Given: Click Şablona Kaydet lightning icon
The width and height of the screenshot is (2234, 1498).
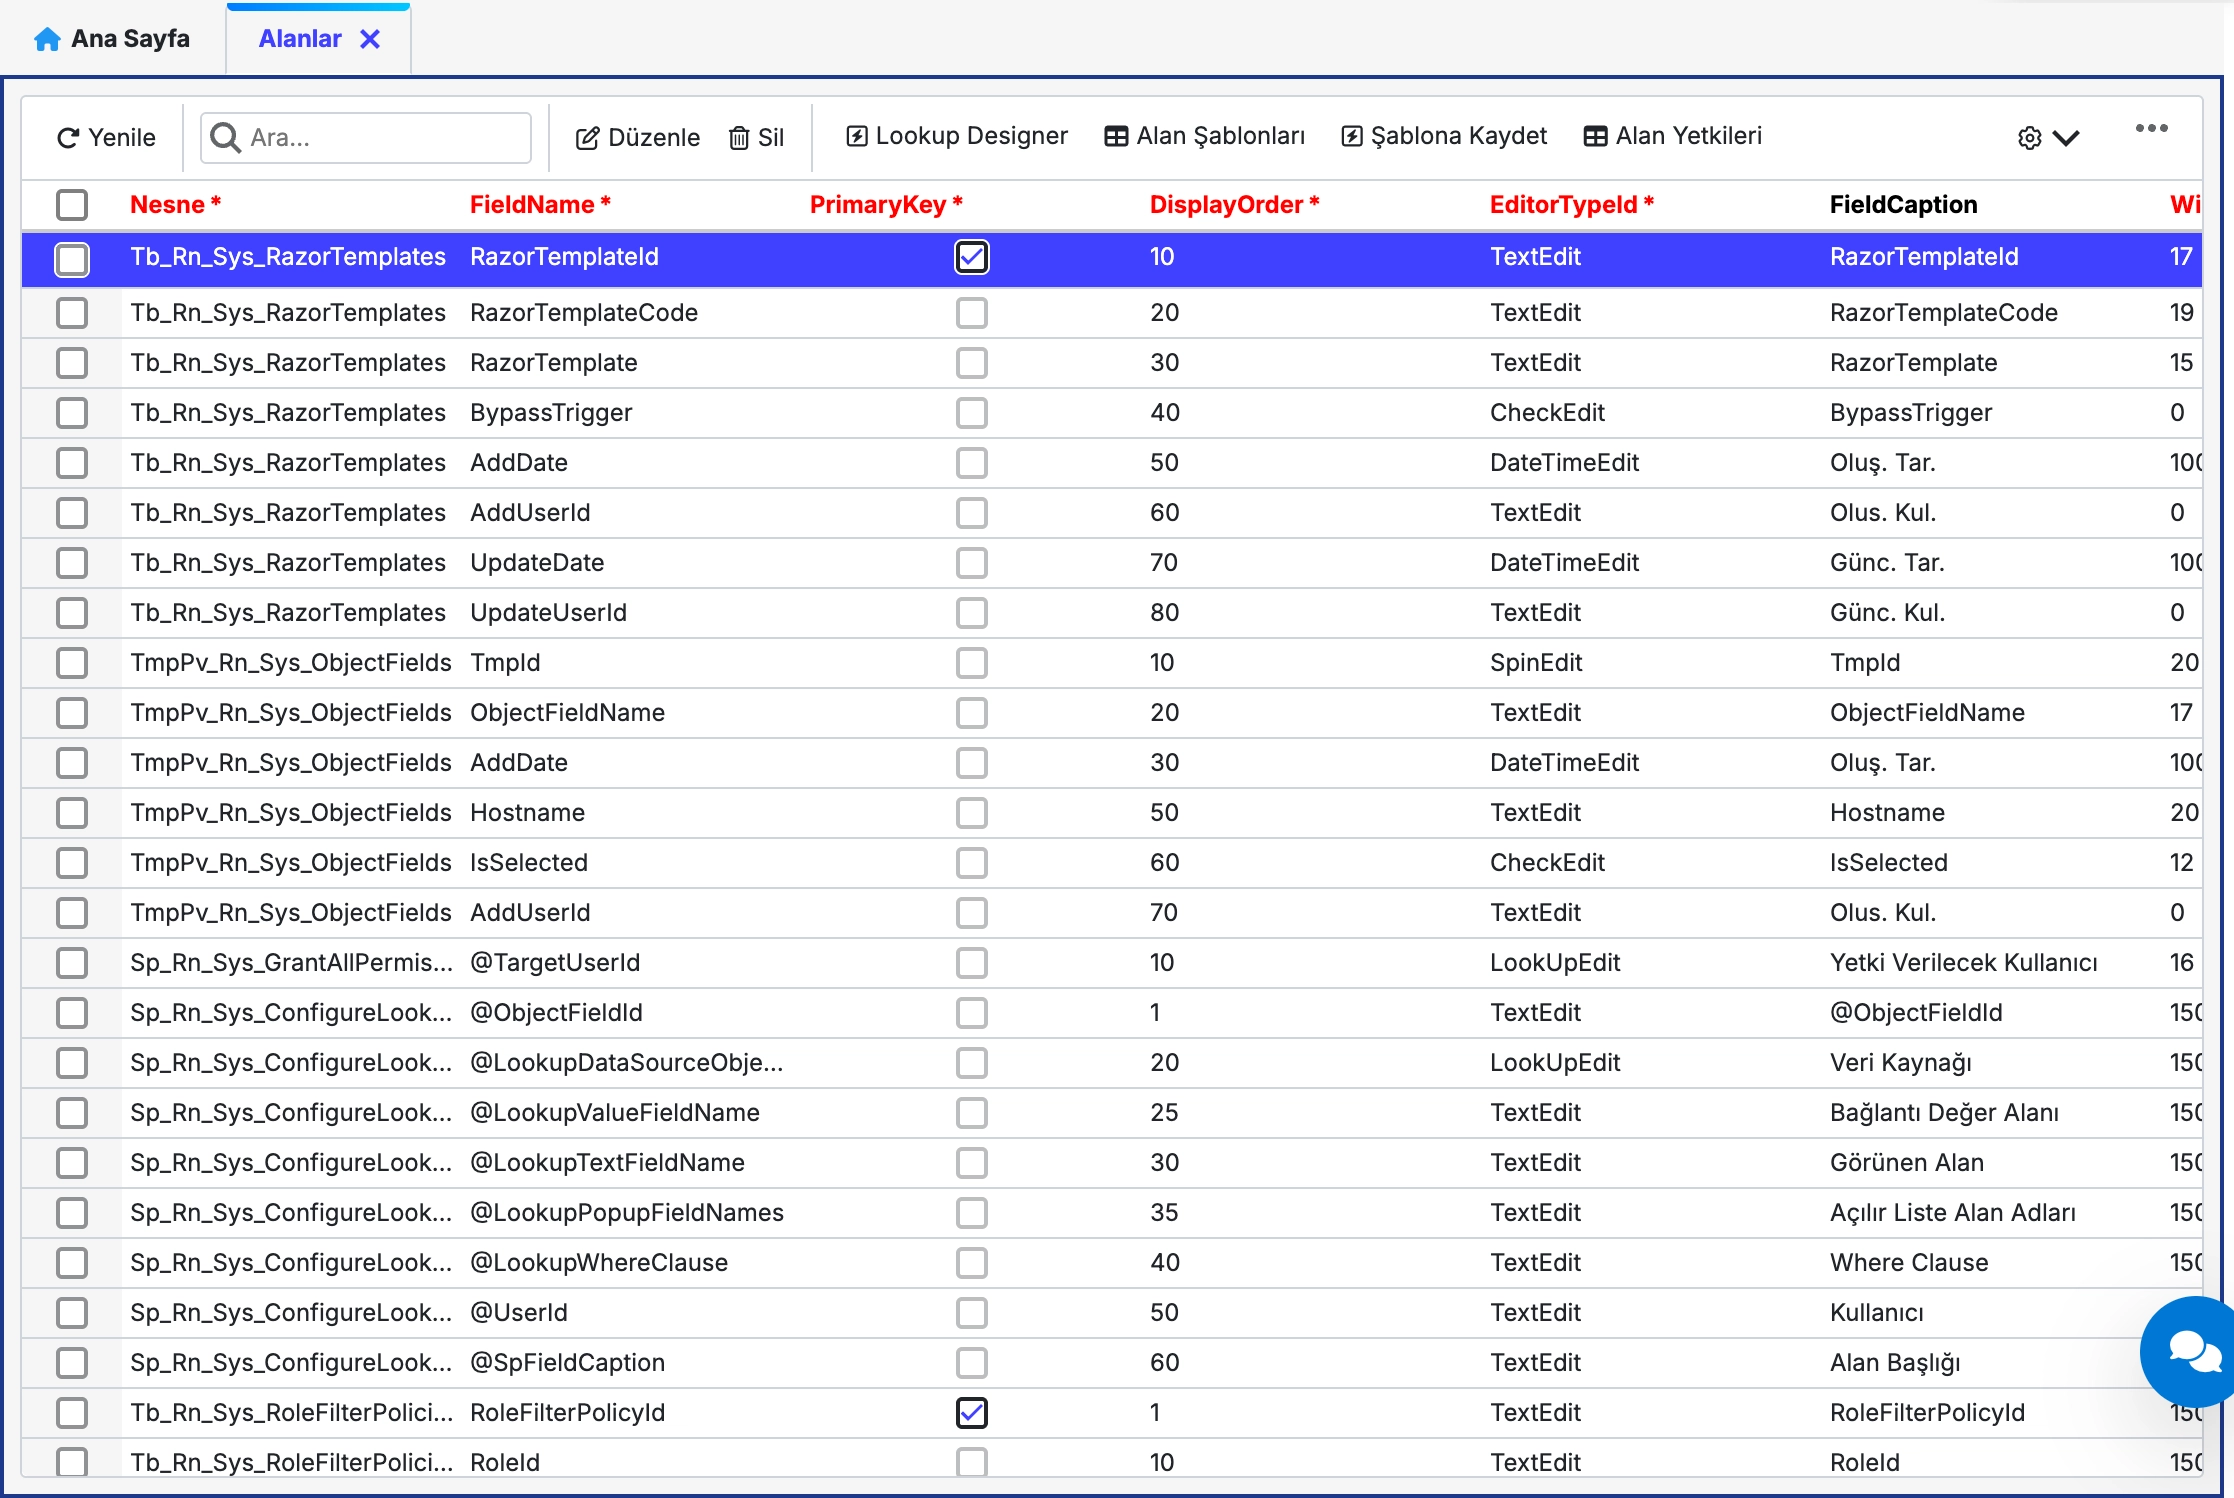Looking at the screenshot, I should [x=1352, y=136].
